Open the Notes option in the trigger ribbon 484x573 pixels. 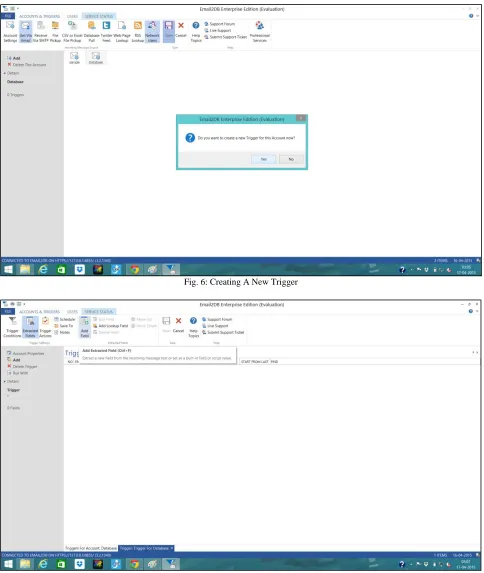[x=62, y=333]
